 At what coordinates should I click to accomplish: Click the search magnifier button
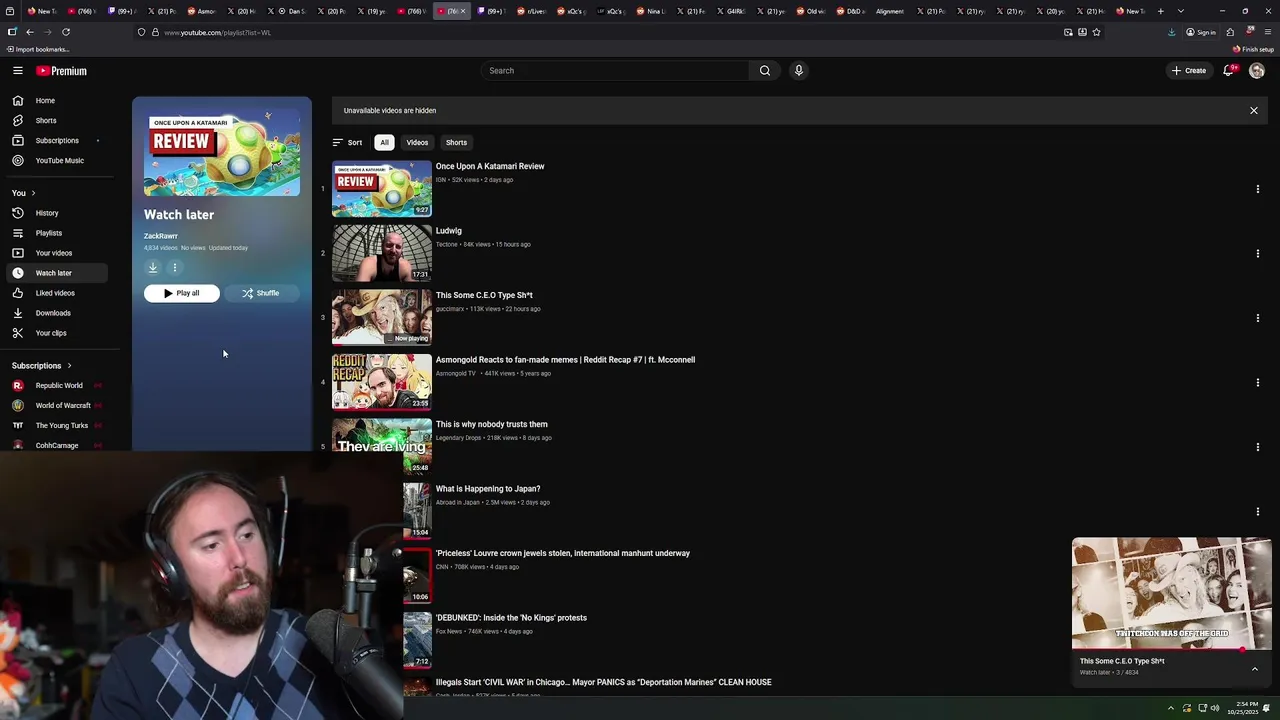point(765,70)
